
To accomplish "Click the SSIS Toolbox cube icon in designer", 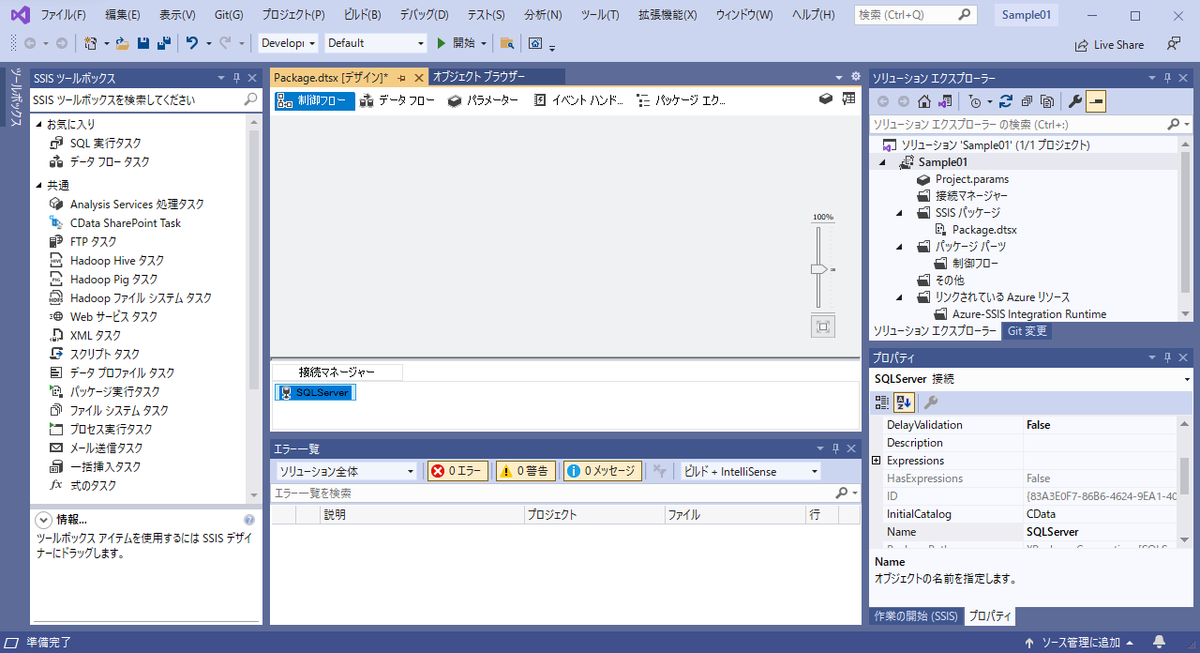I will (x=826, y=99).
